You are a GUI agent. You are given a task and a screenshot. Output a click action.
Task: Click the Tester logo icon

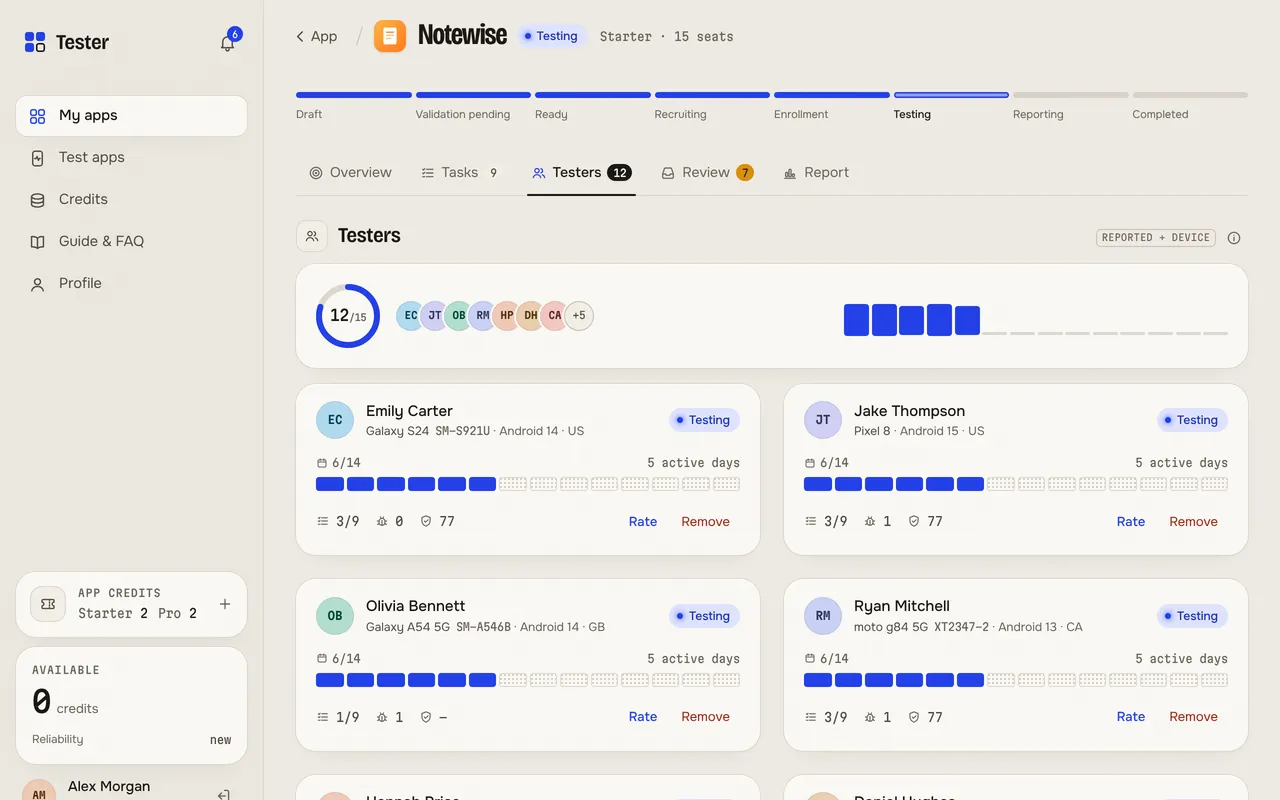tap(35, 42)
